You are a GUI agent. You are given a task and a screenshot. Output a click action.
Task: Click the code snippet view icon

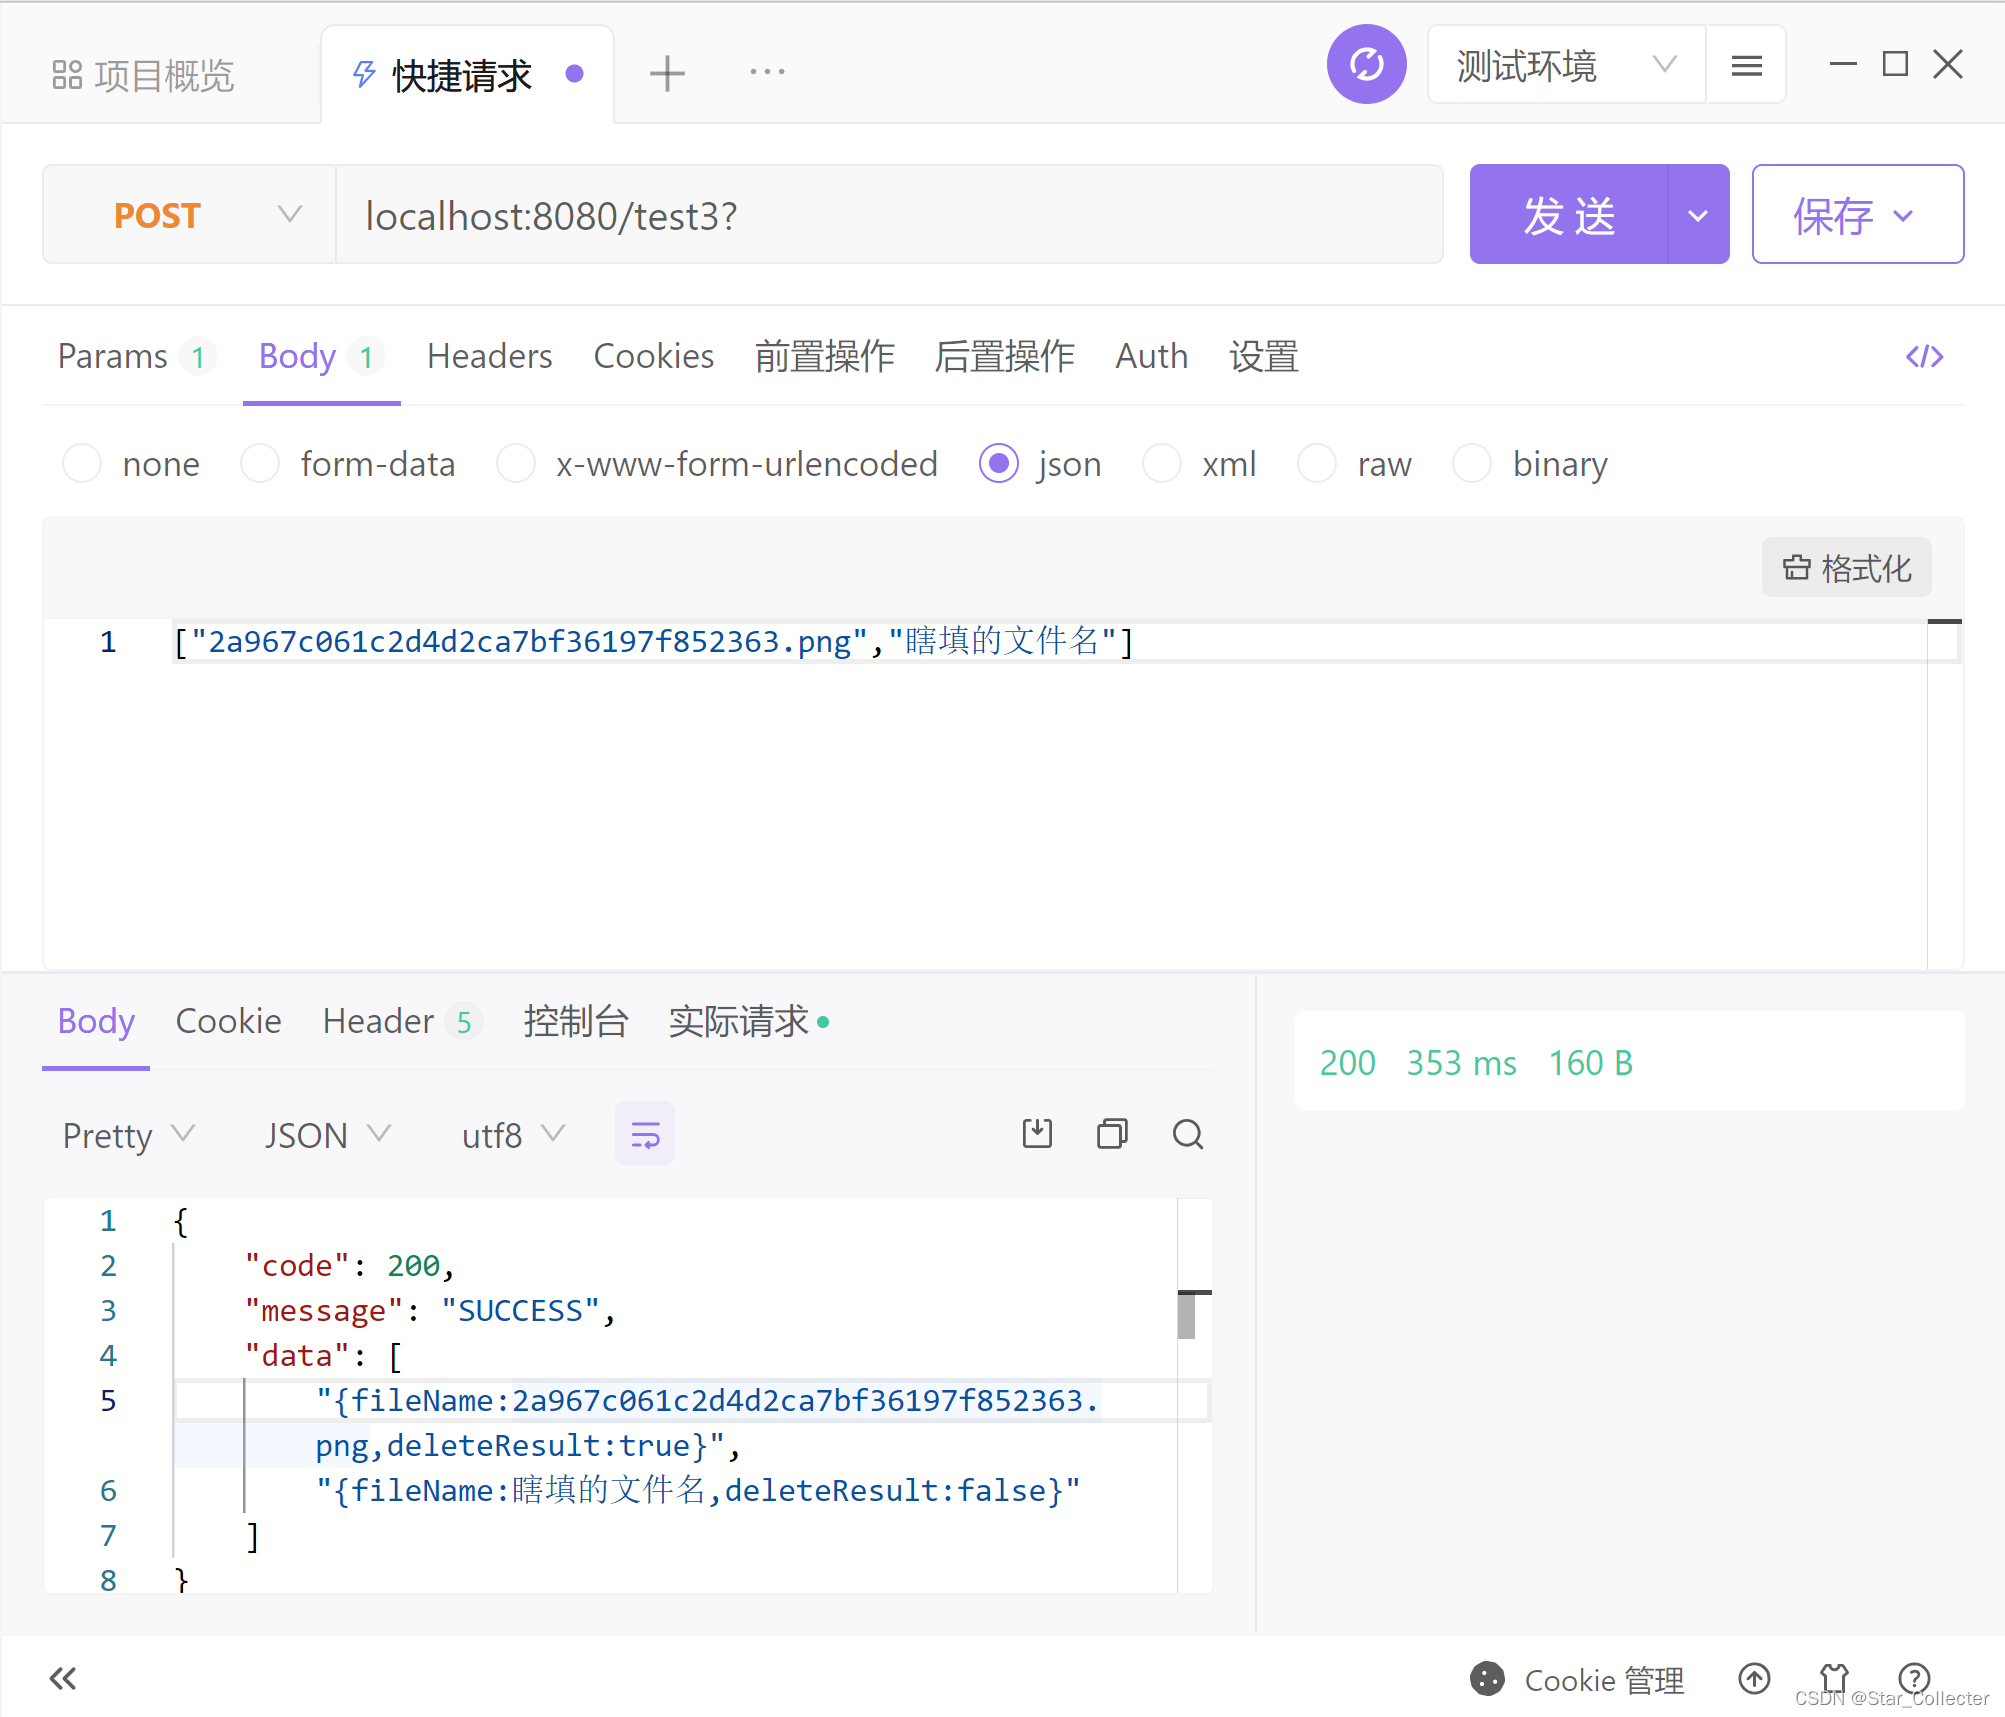pyautogui.click(x=1925, y=354)
